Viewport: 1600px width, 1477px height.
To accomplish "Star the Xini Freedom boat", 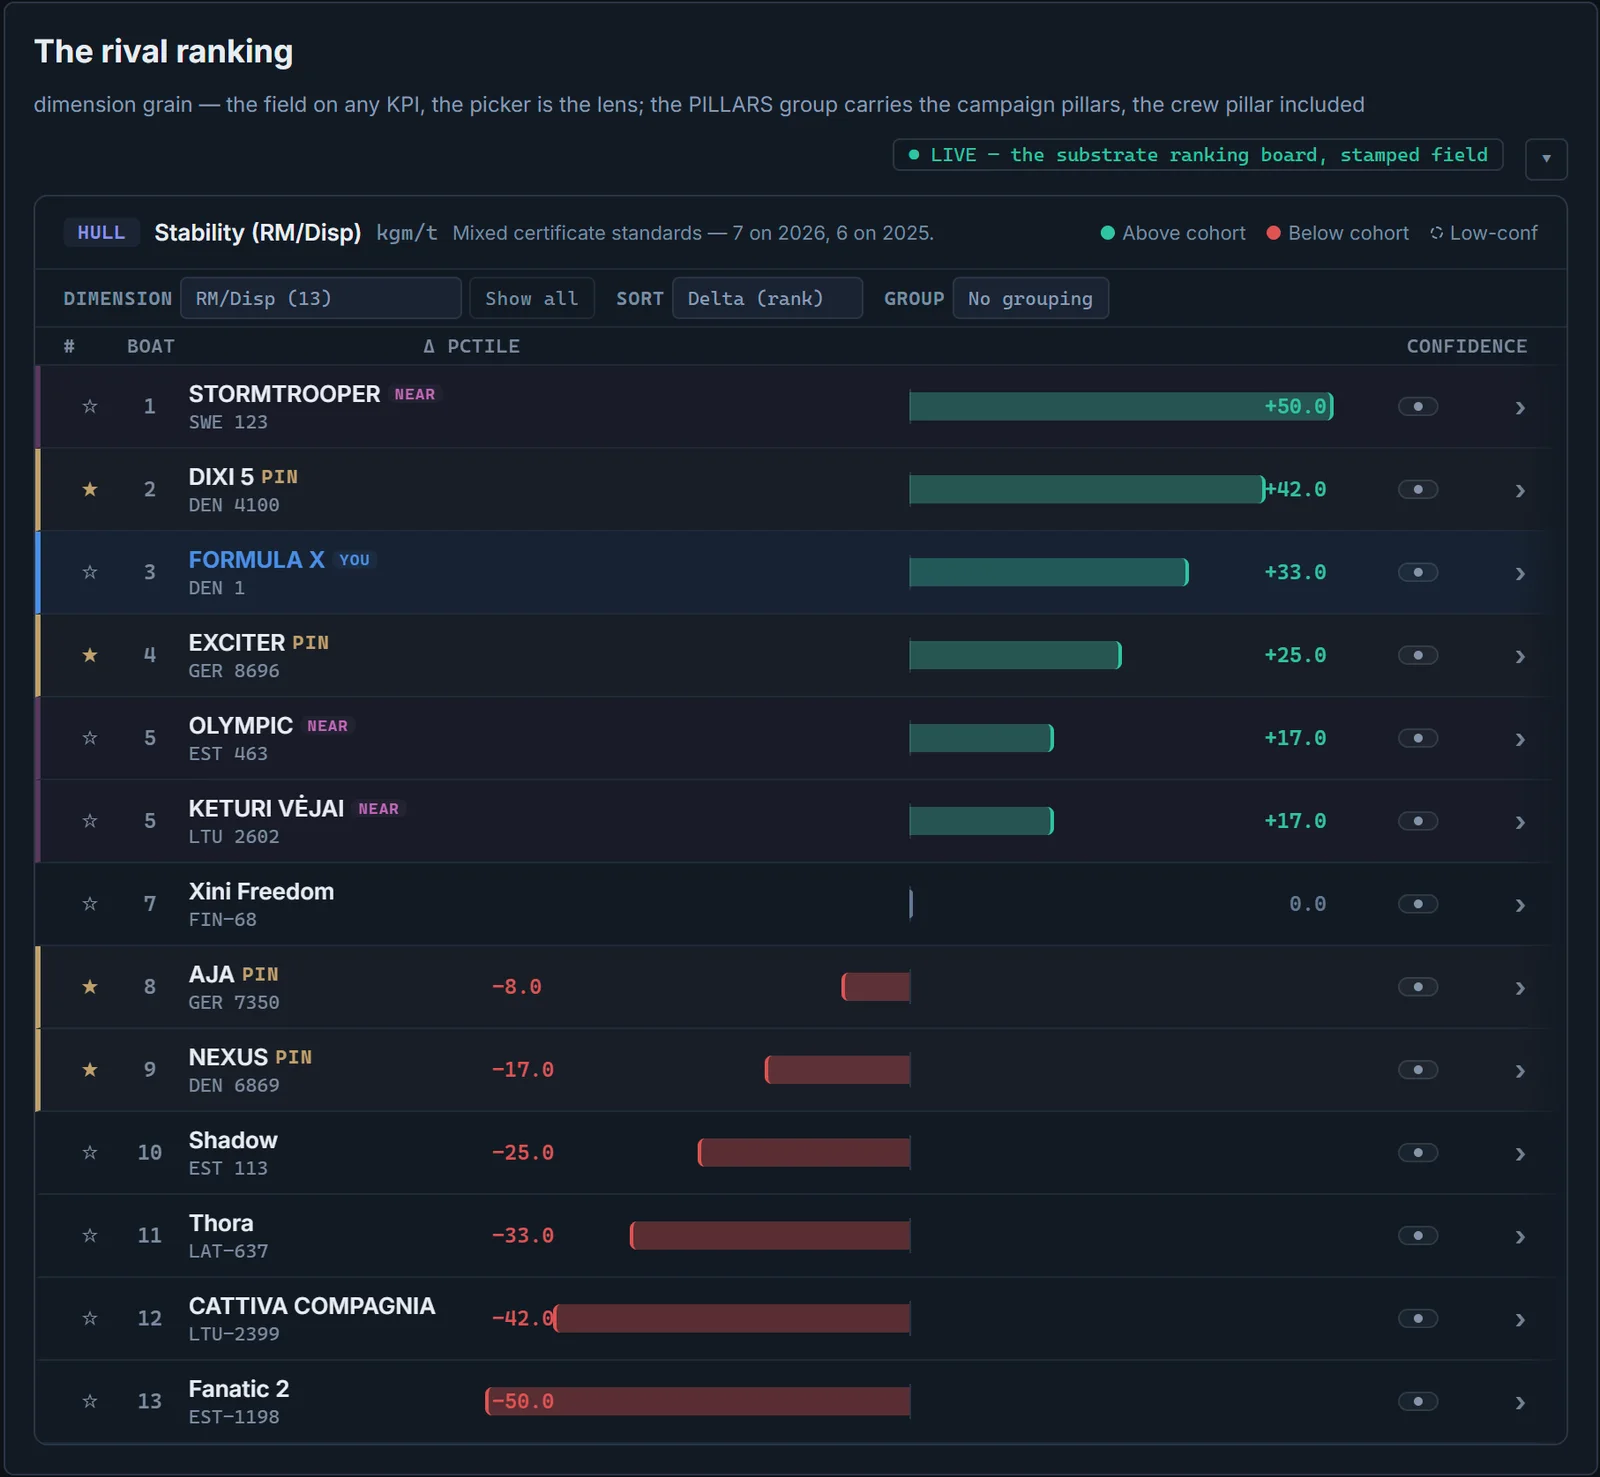I will click(x=90, y=904).
